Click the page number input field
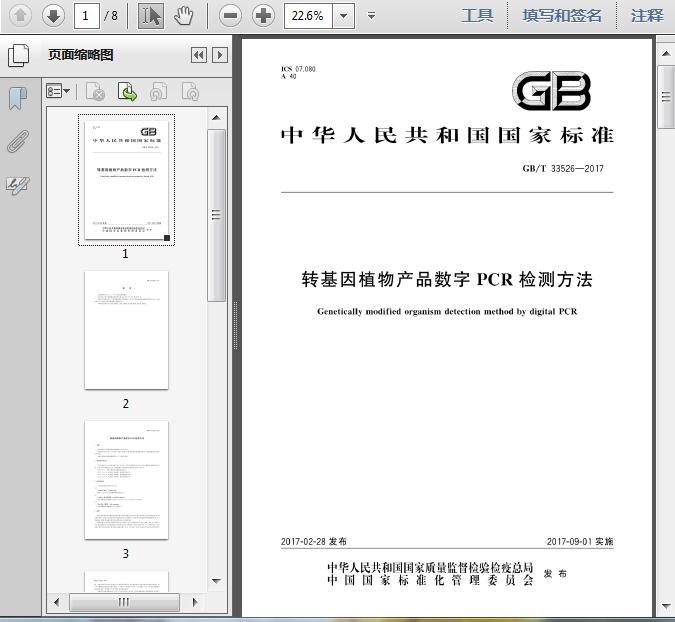This screenshot has width=675, height=622. (87, 15)
